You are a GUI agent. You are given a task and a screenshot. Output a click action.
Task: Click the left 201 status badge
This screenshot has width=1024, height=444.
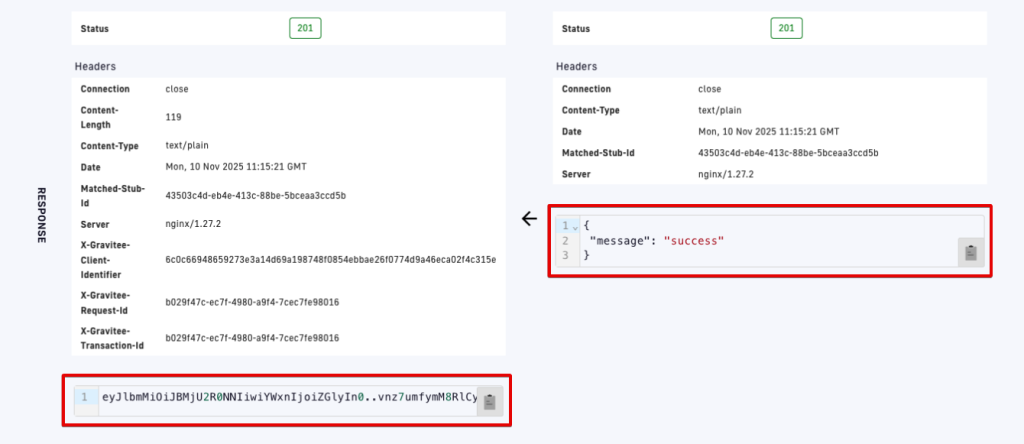[x=306, y=28]
